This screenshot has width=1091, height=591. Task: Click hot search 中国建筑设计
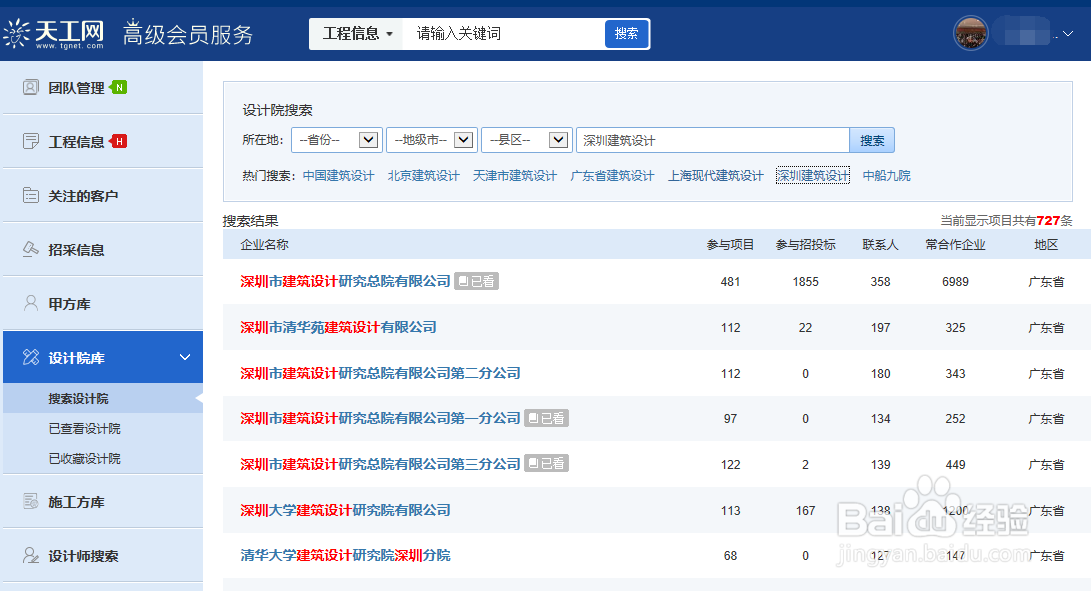pyautogui.click(x=338, y=175)
